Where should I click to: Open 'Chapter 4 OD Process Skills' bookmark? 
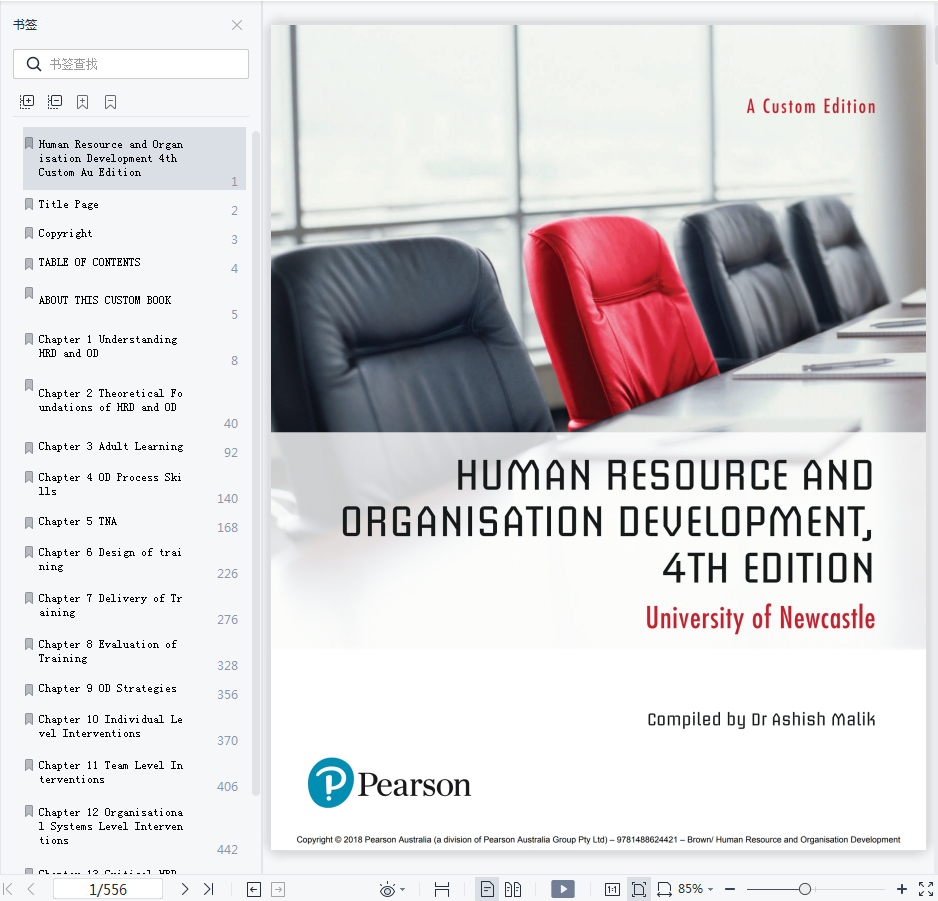(134, 485)
